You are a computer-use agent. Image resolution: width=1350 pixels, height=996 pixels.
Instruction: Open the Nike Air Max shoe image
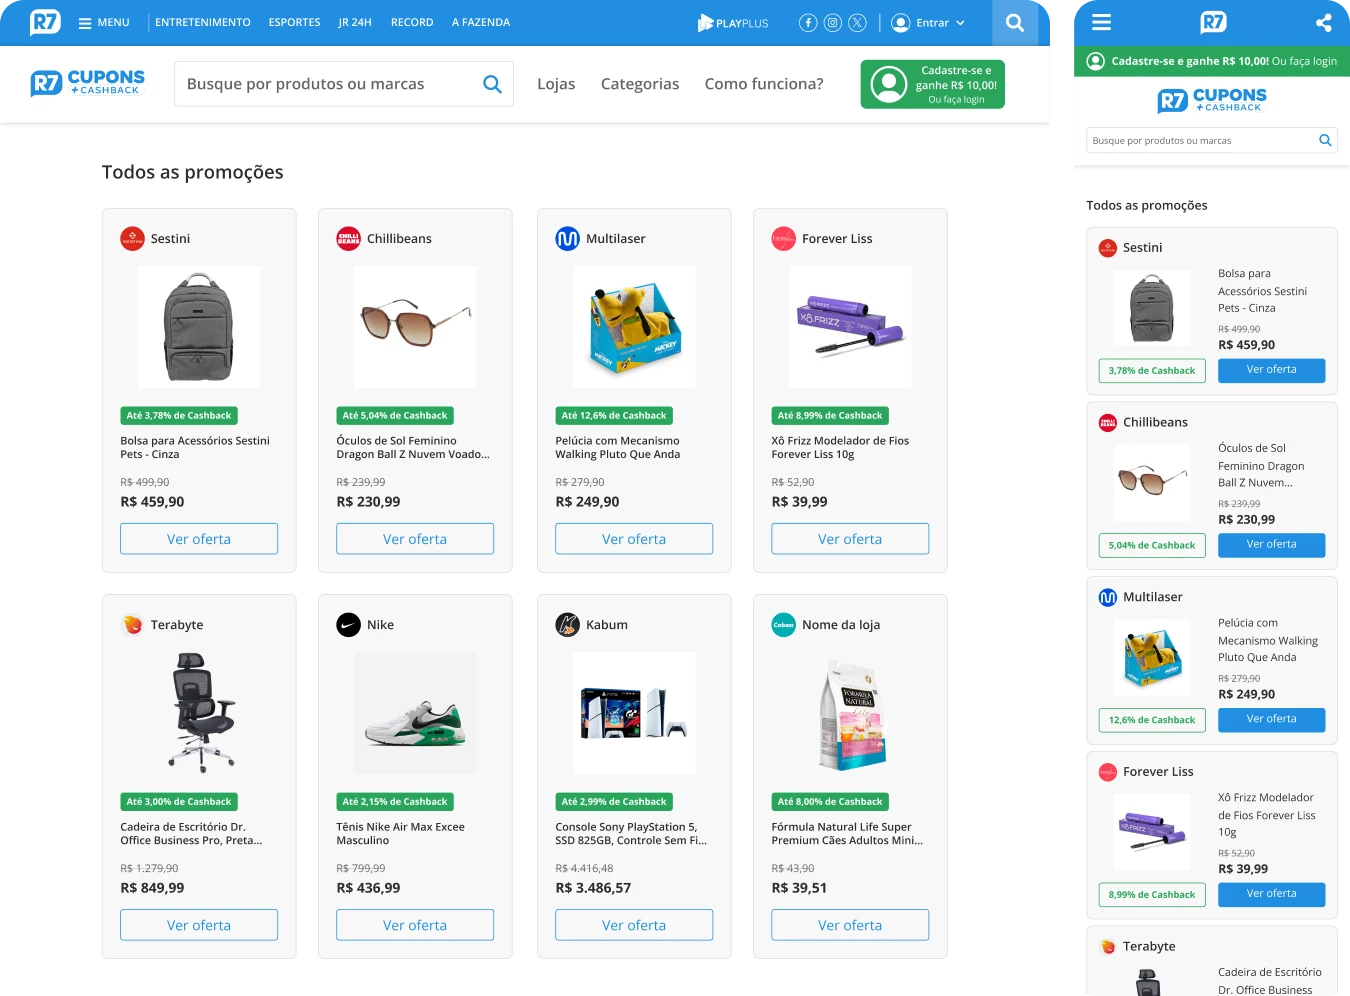coord(415,713)
